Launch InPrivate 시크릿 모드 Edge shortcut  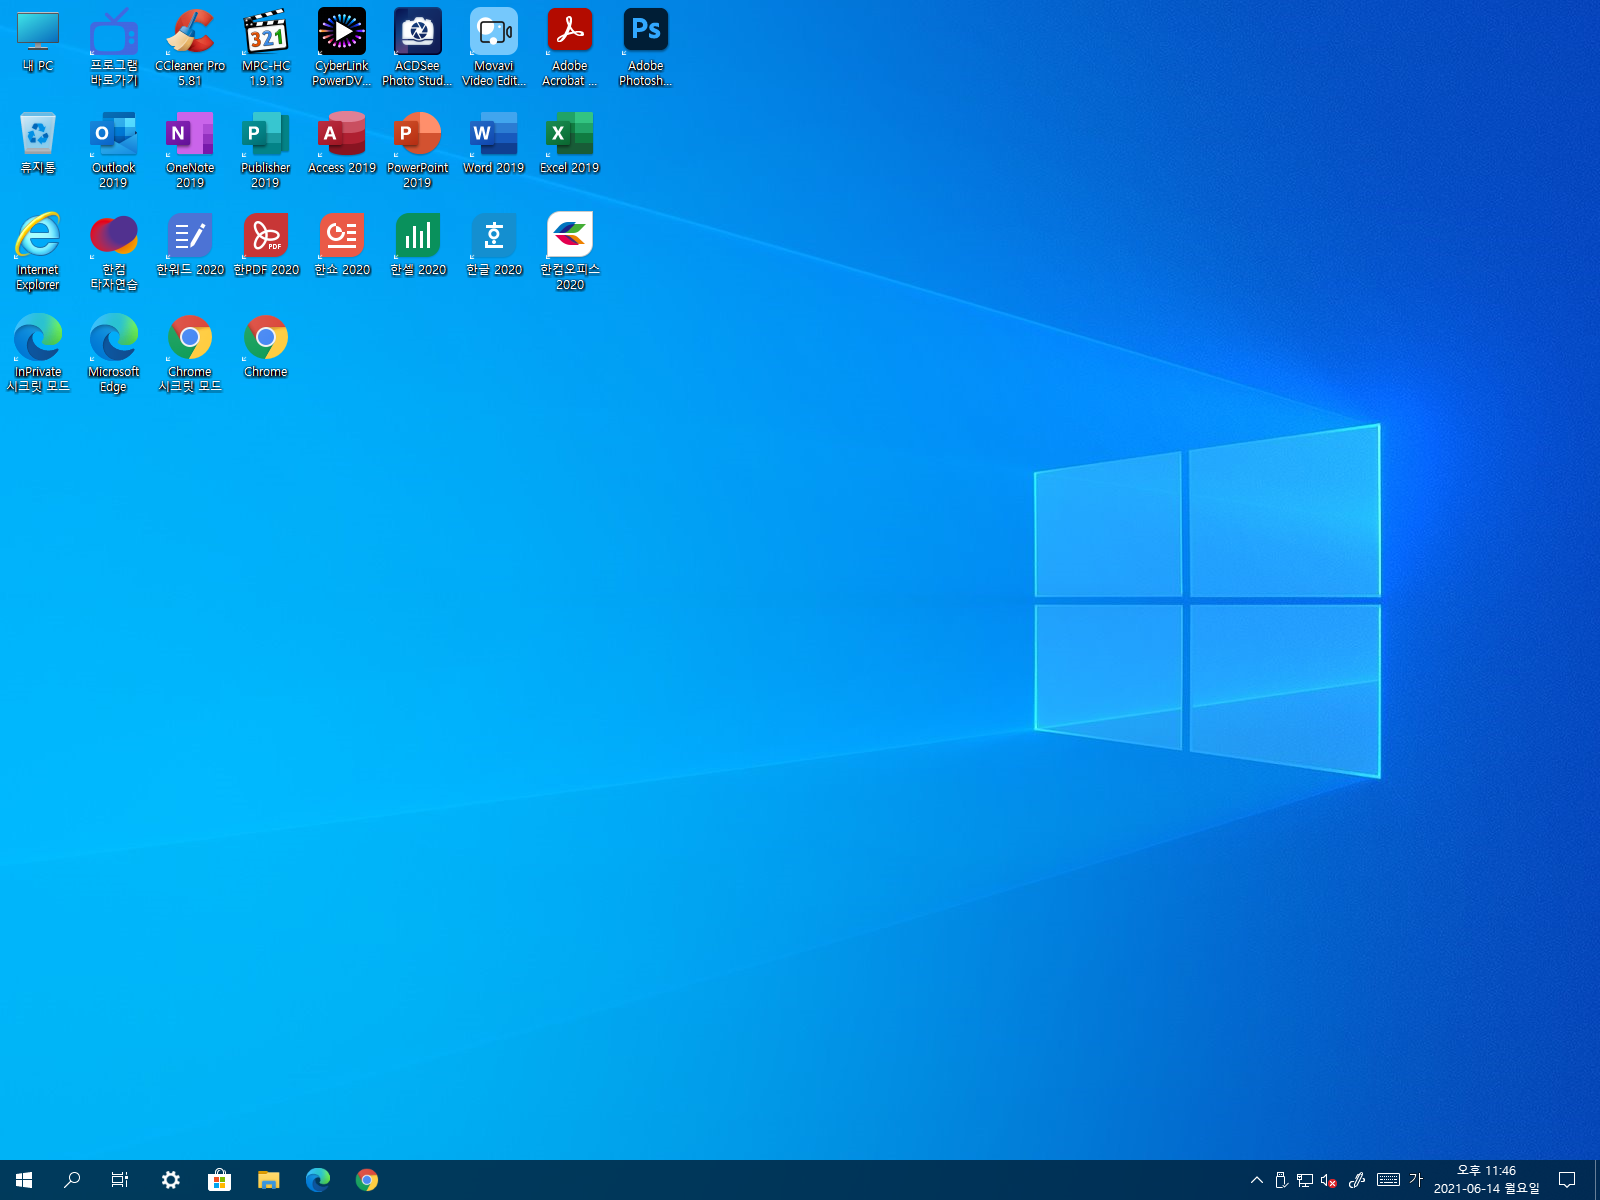click(x=38, y=354)
